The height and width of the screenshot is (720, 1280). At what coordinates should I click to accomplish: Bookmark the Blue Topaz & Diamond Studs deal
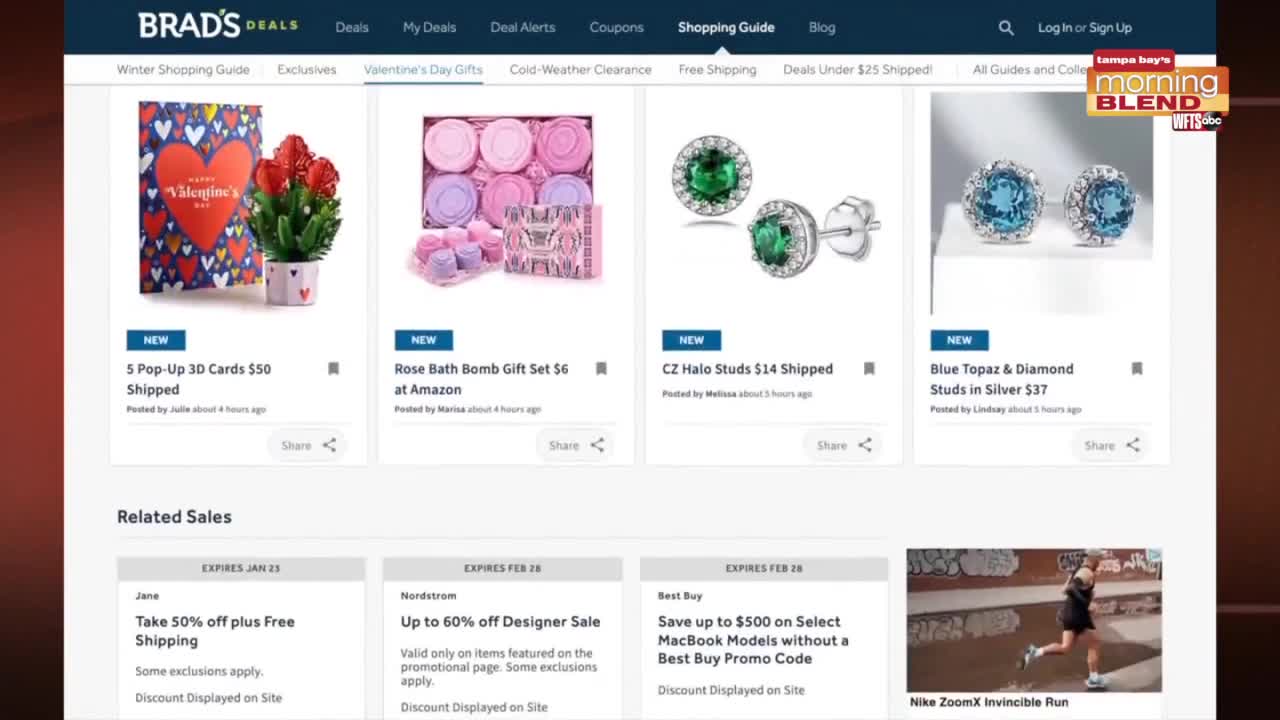1137,369
